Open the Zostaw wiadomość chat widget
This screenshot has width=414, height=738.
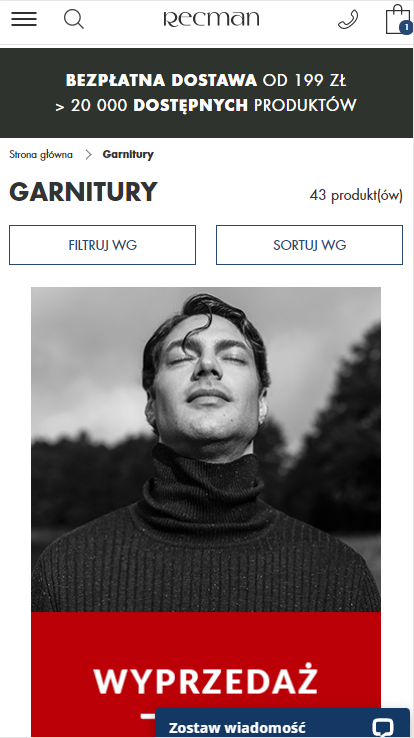[282, 724]
